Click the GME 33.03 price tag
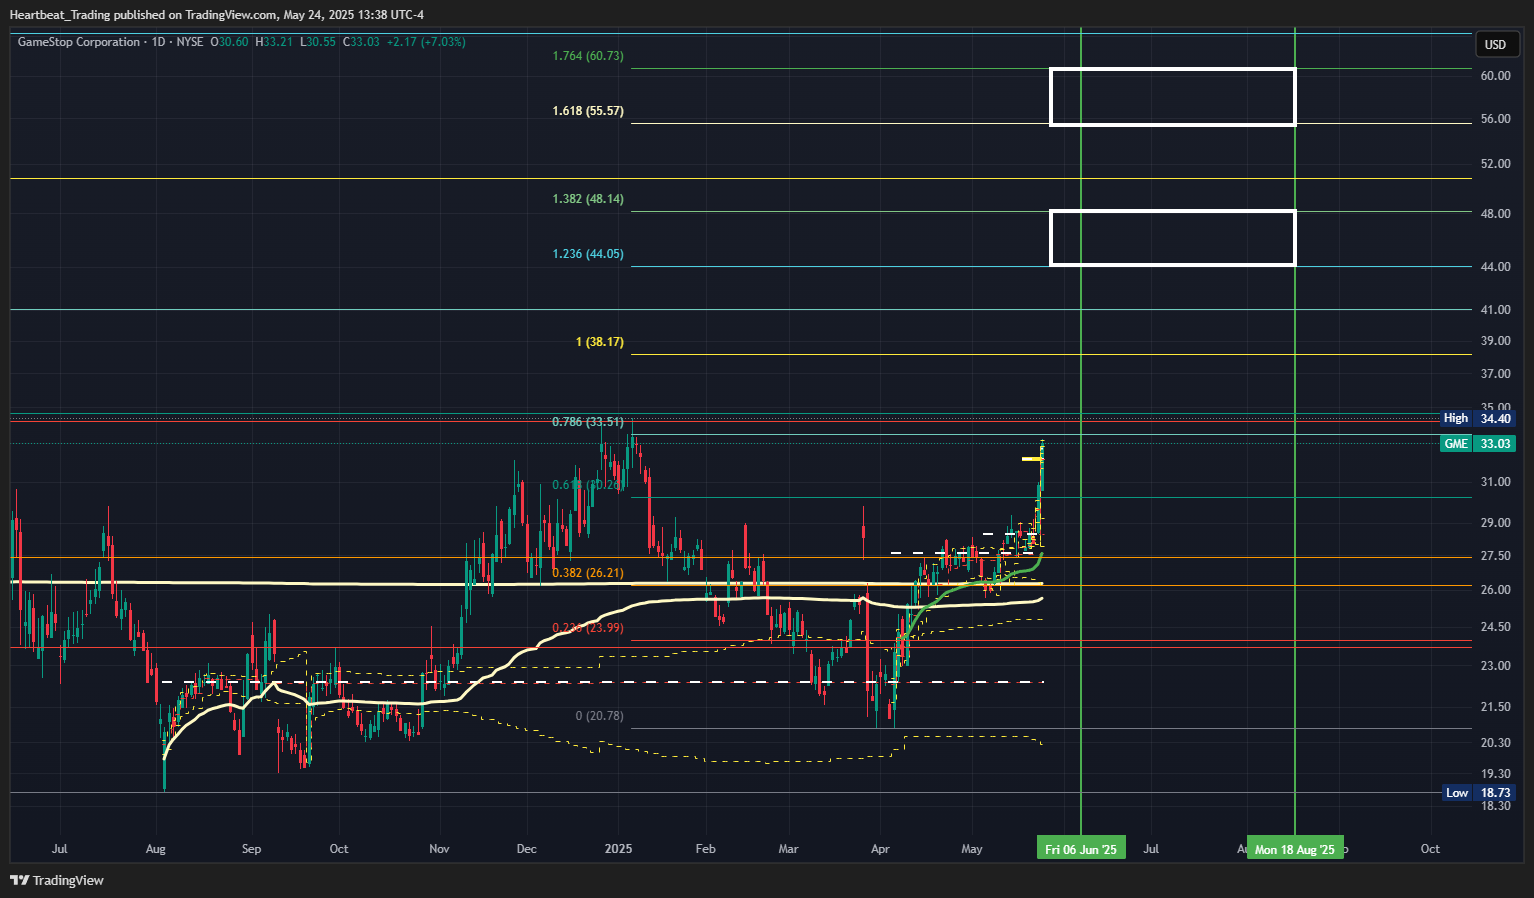The image size is (1534, 898). click(1478, 443)
